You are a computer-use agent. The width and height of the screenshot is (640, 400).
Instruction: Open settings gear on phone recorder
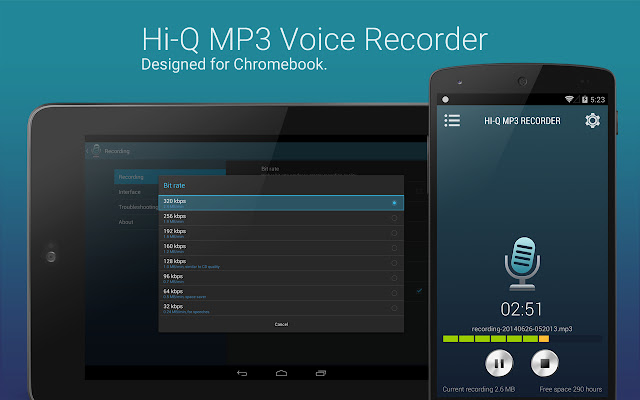point(592,120)
